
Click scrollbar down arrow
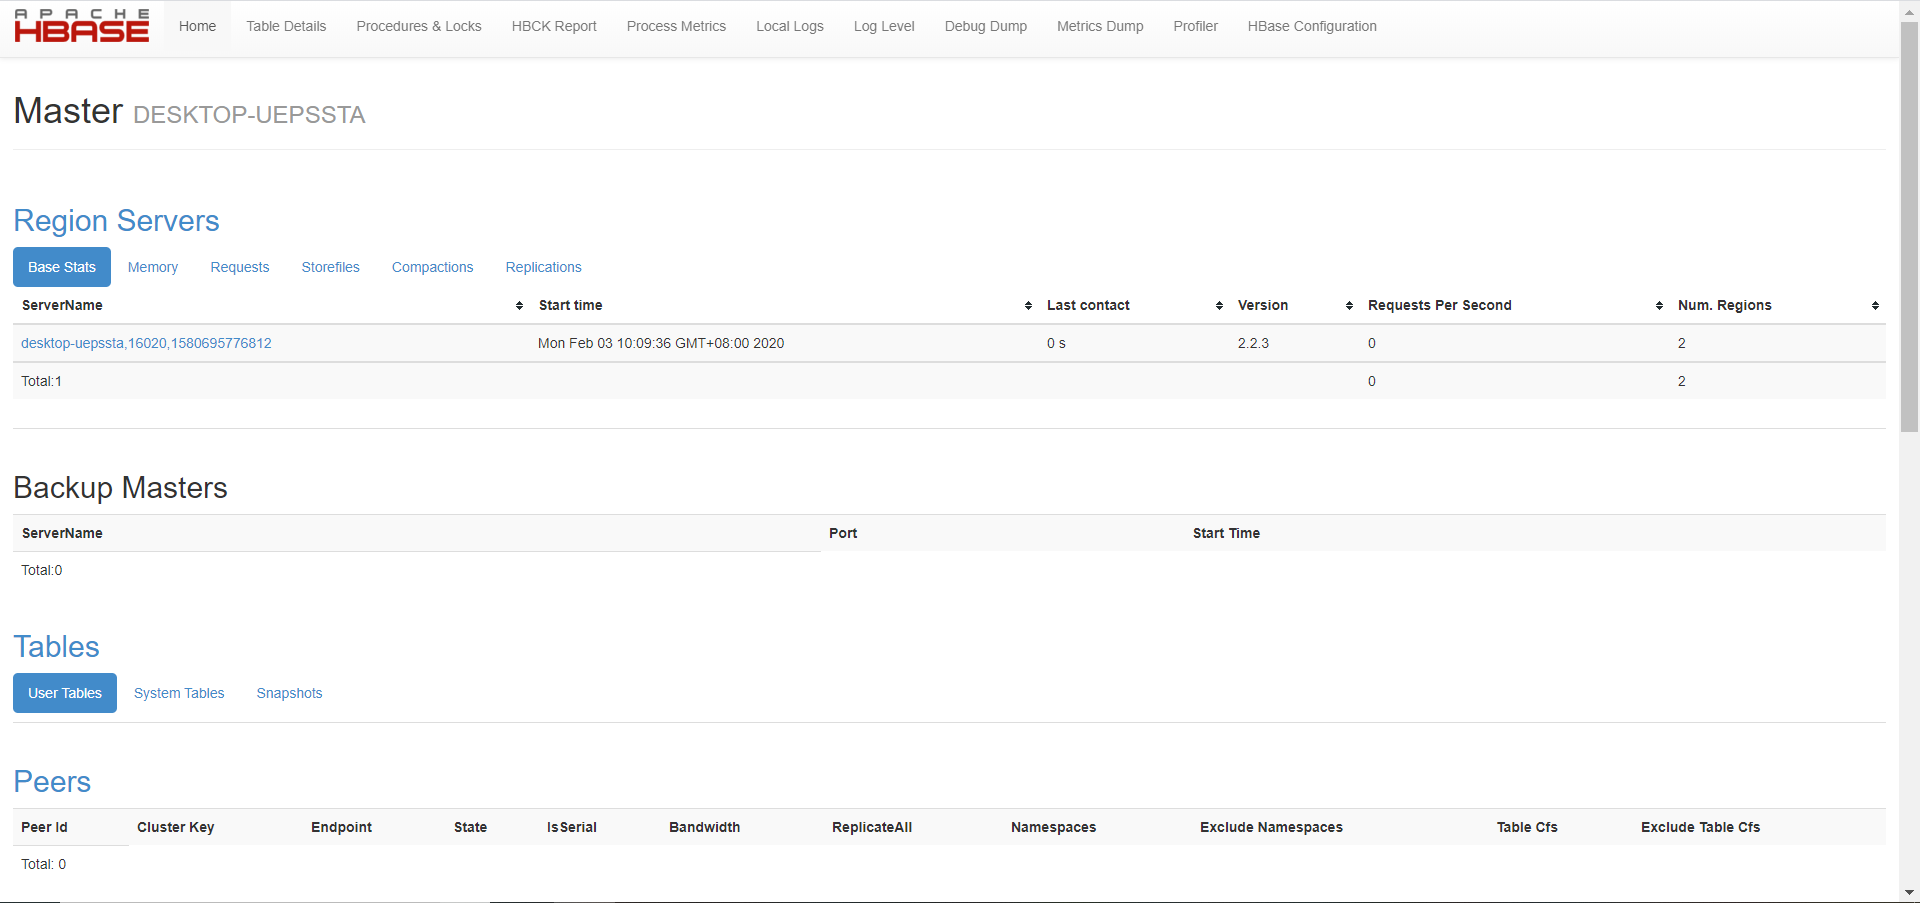click(x=1909, y=892)
